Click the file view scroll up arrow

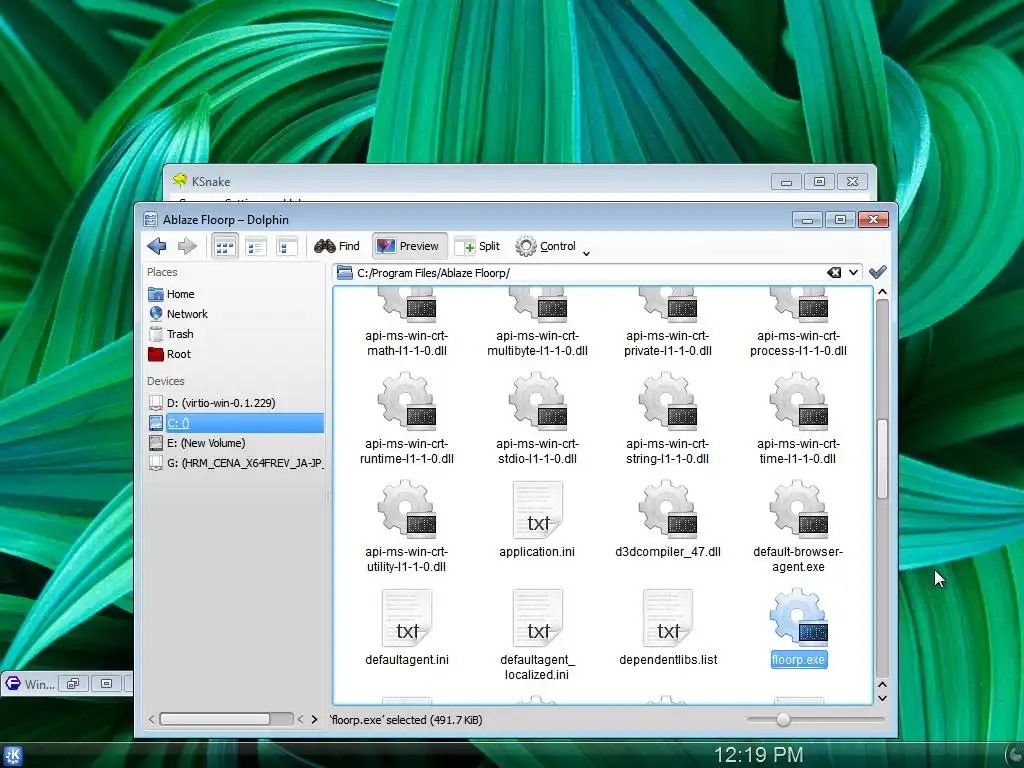[882, 292]
